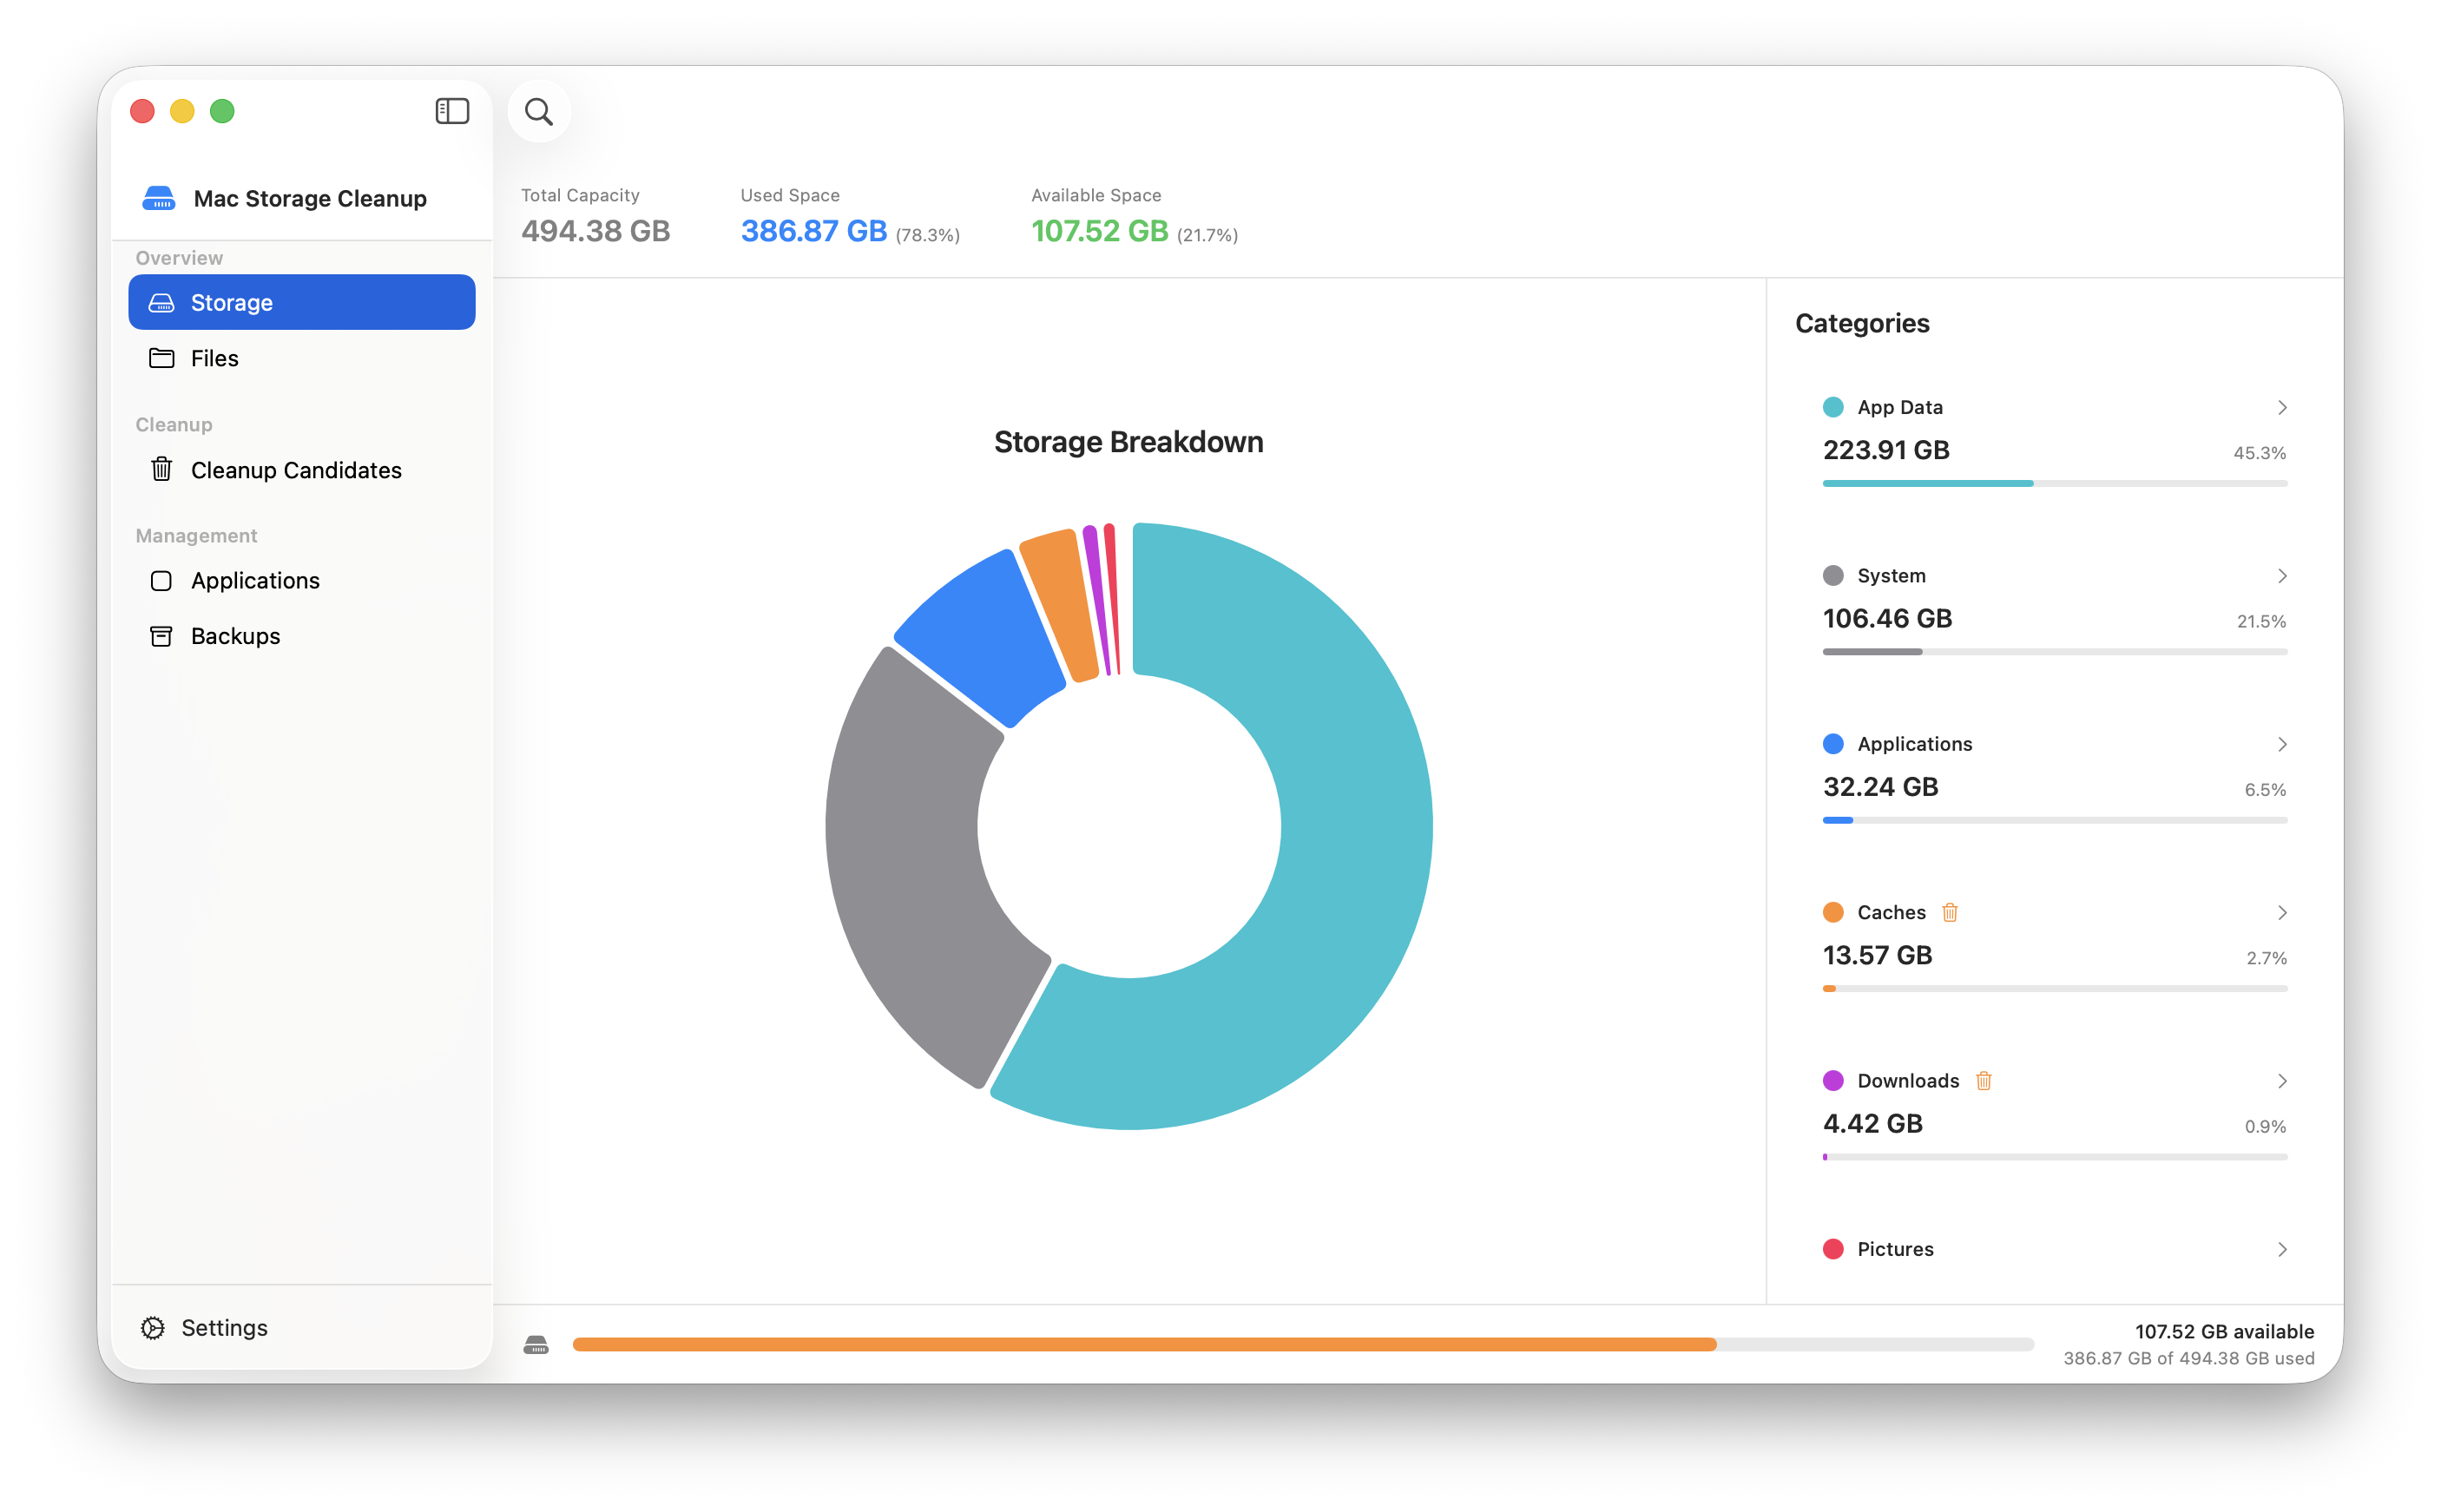Click the 13.57 GB Caches size
The image size is (2441, 1512).
click(x=1876, y=955)
